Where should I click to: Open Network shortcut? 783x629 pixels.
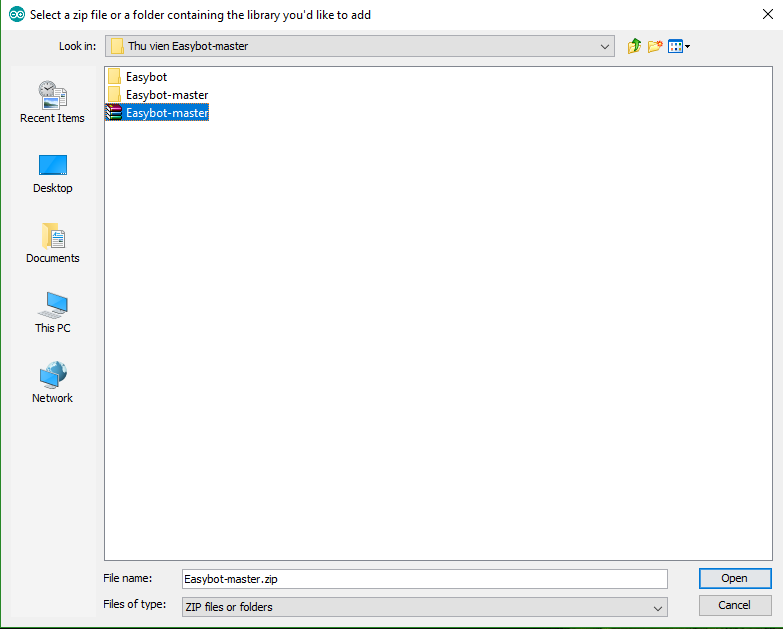52,383
